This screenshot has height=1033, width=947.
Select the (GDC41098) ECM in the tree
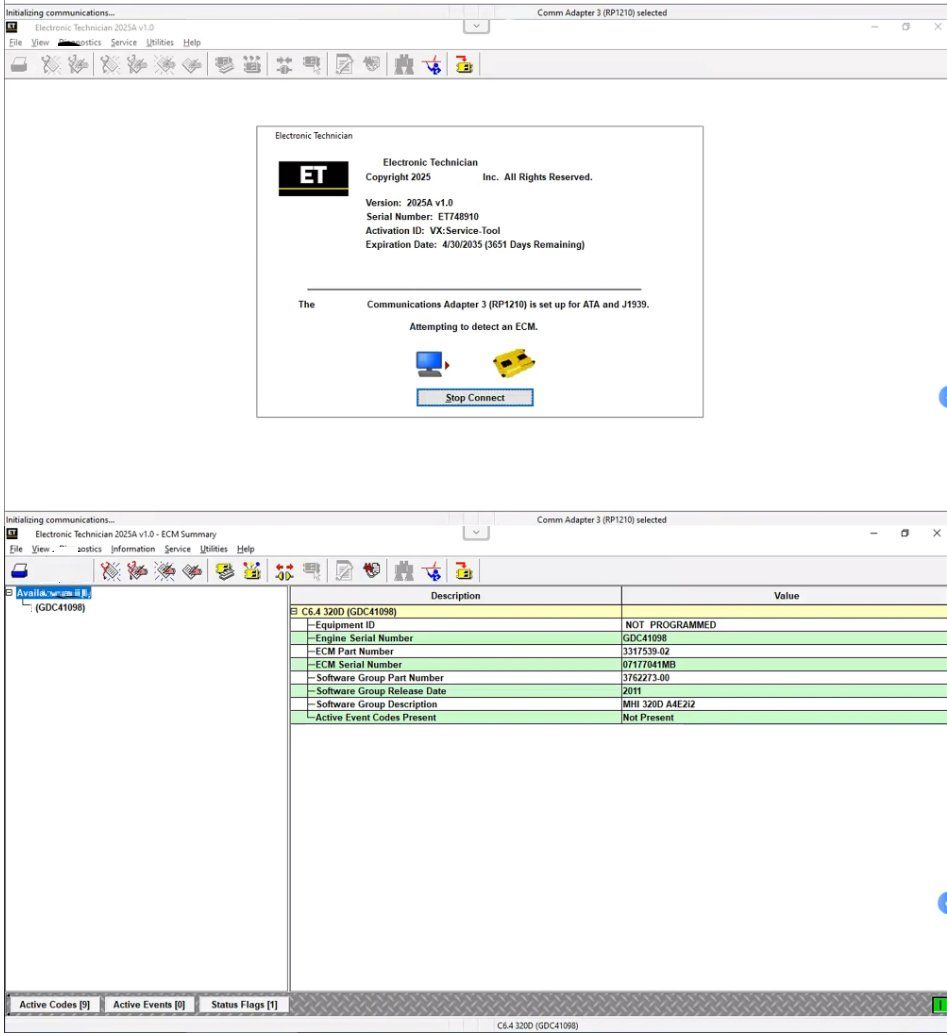(60, 607)
